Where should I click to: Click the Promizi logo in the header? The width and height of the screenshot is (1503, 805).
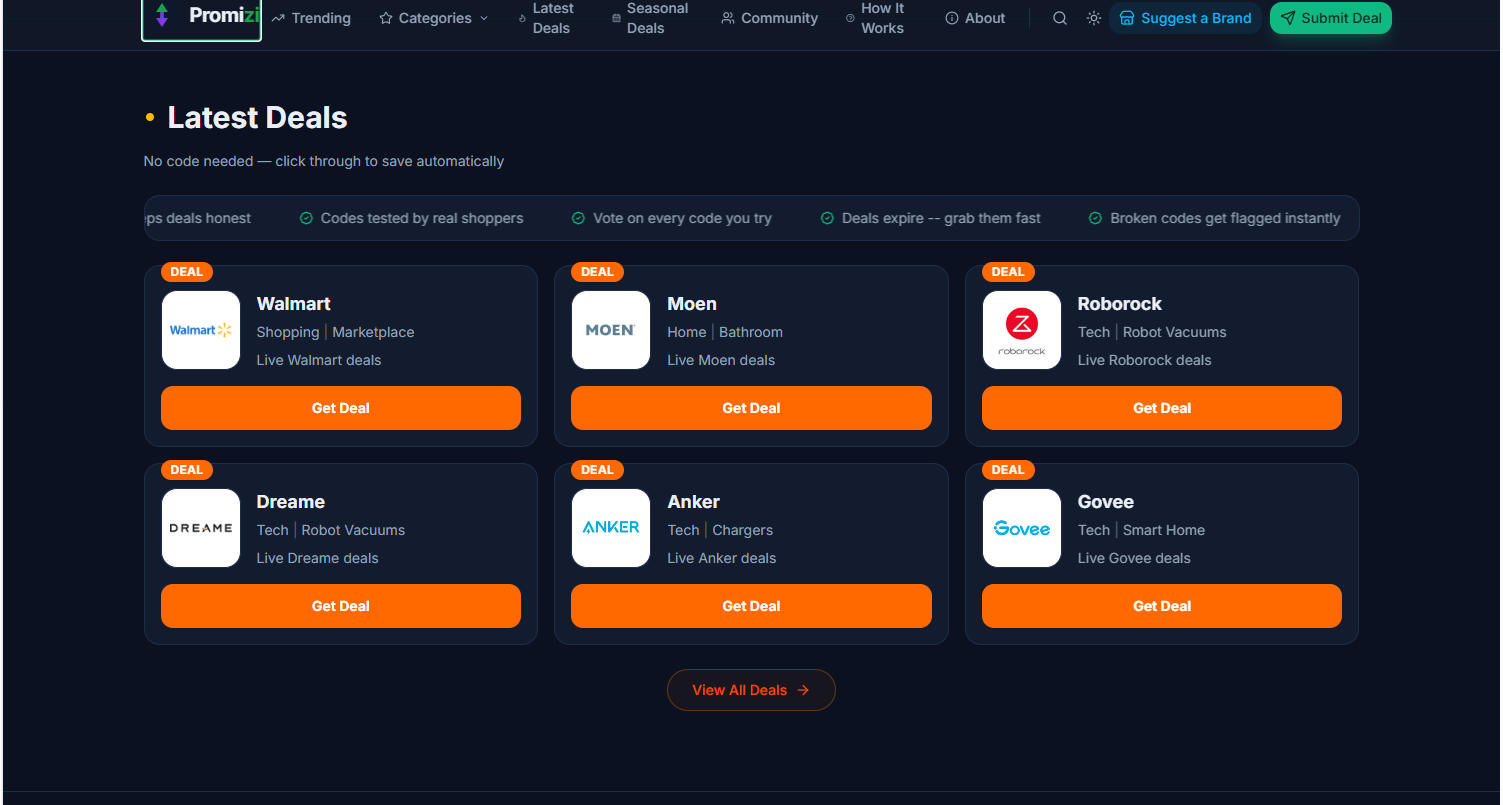[x=201, y=18]
